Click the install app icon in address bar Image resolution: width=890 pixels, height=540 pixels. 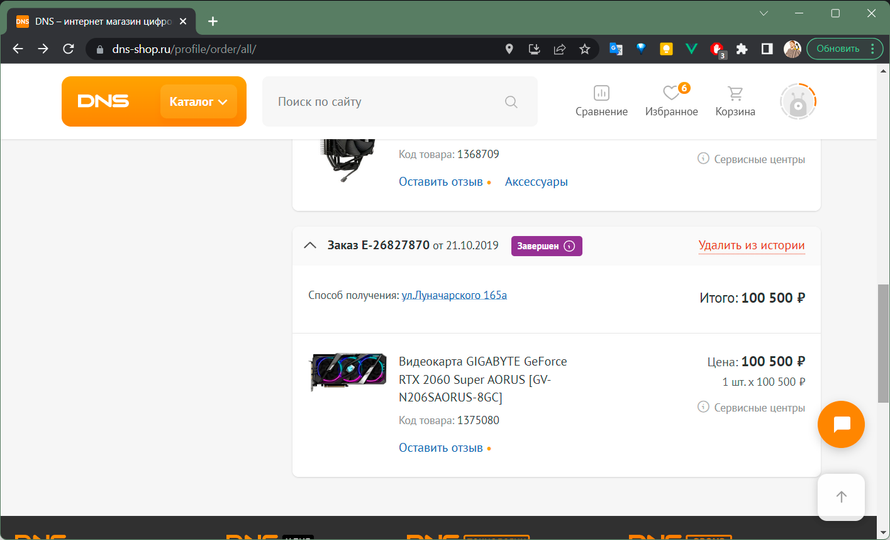(534, 49)
